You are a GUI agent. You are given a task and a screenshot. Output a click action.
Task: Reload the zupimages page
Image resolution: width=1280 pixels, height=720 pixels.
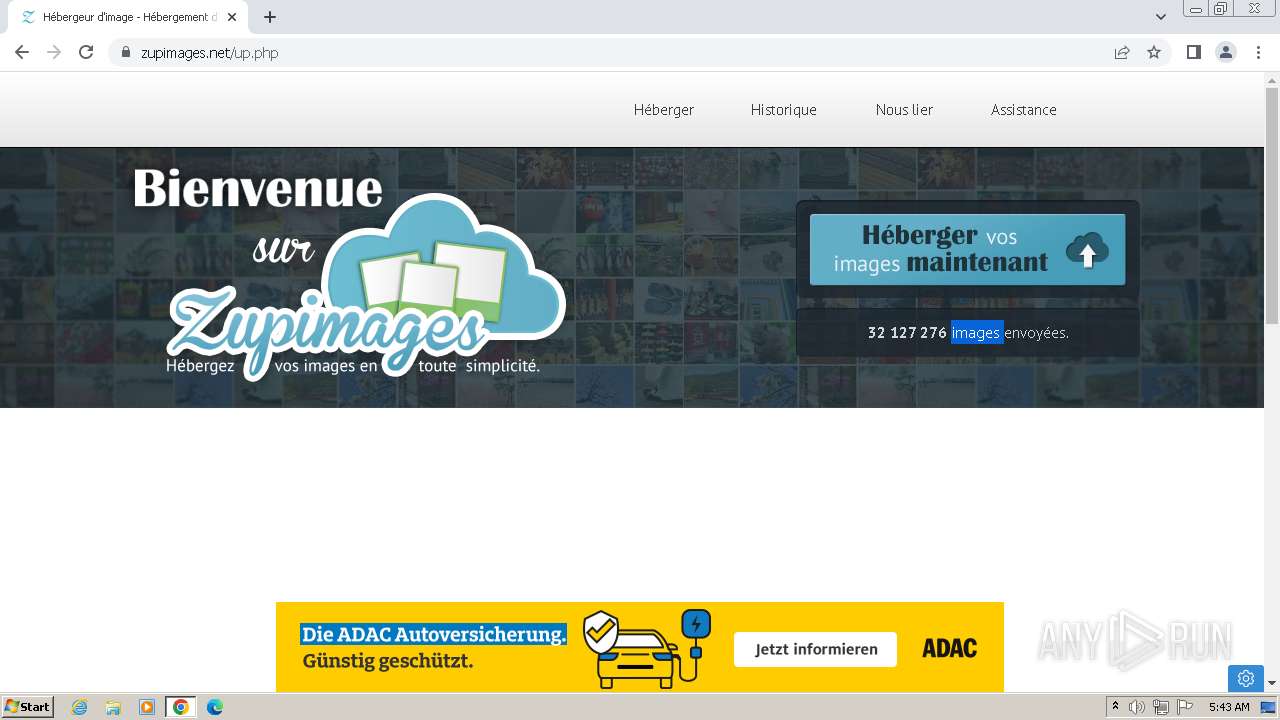pyautogui.click(x=86, y=52)
